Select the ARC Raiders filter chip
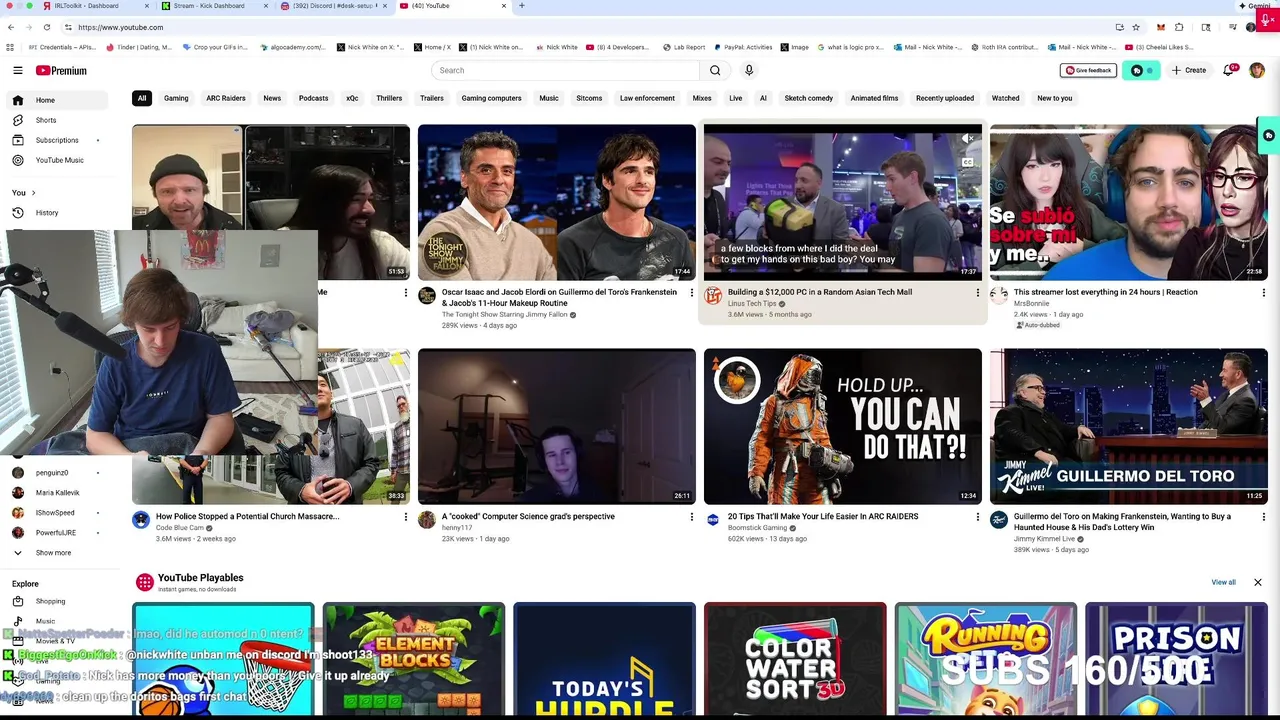1280x720 pixels. tap(226, 98)
